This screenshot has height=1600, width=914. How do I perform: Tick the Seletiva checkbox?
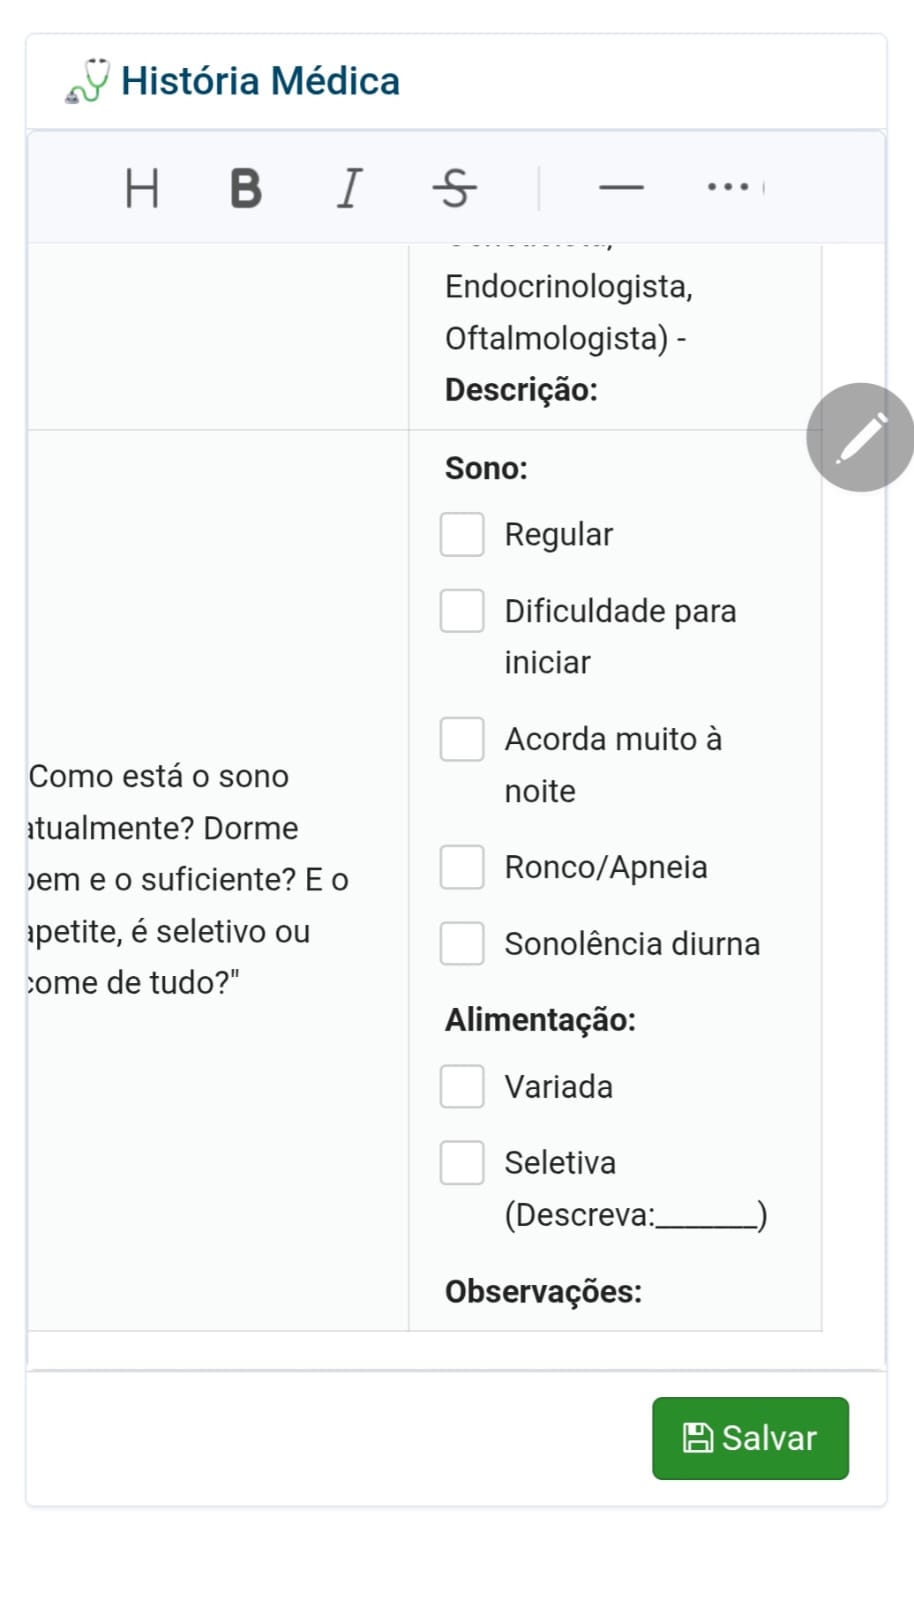[x=462, y=1163]
